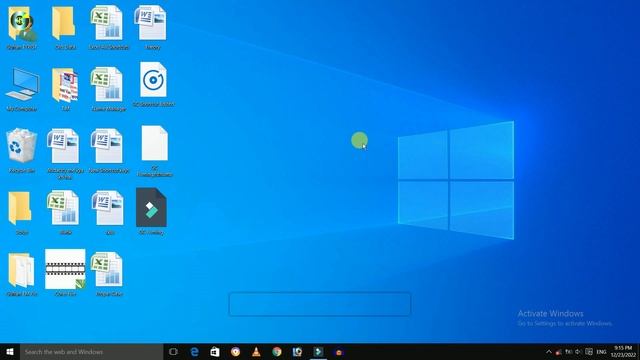Open Google Chrome from the taskbar

coord(277,352)
